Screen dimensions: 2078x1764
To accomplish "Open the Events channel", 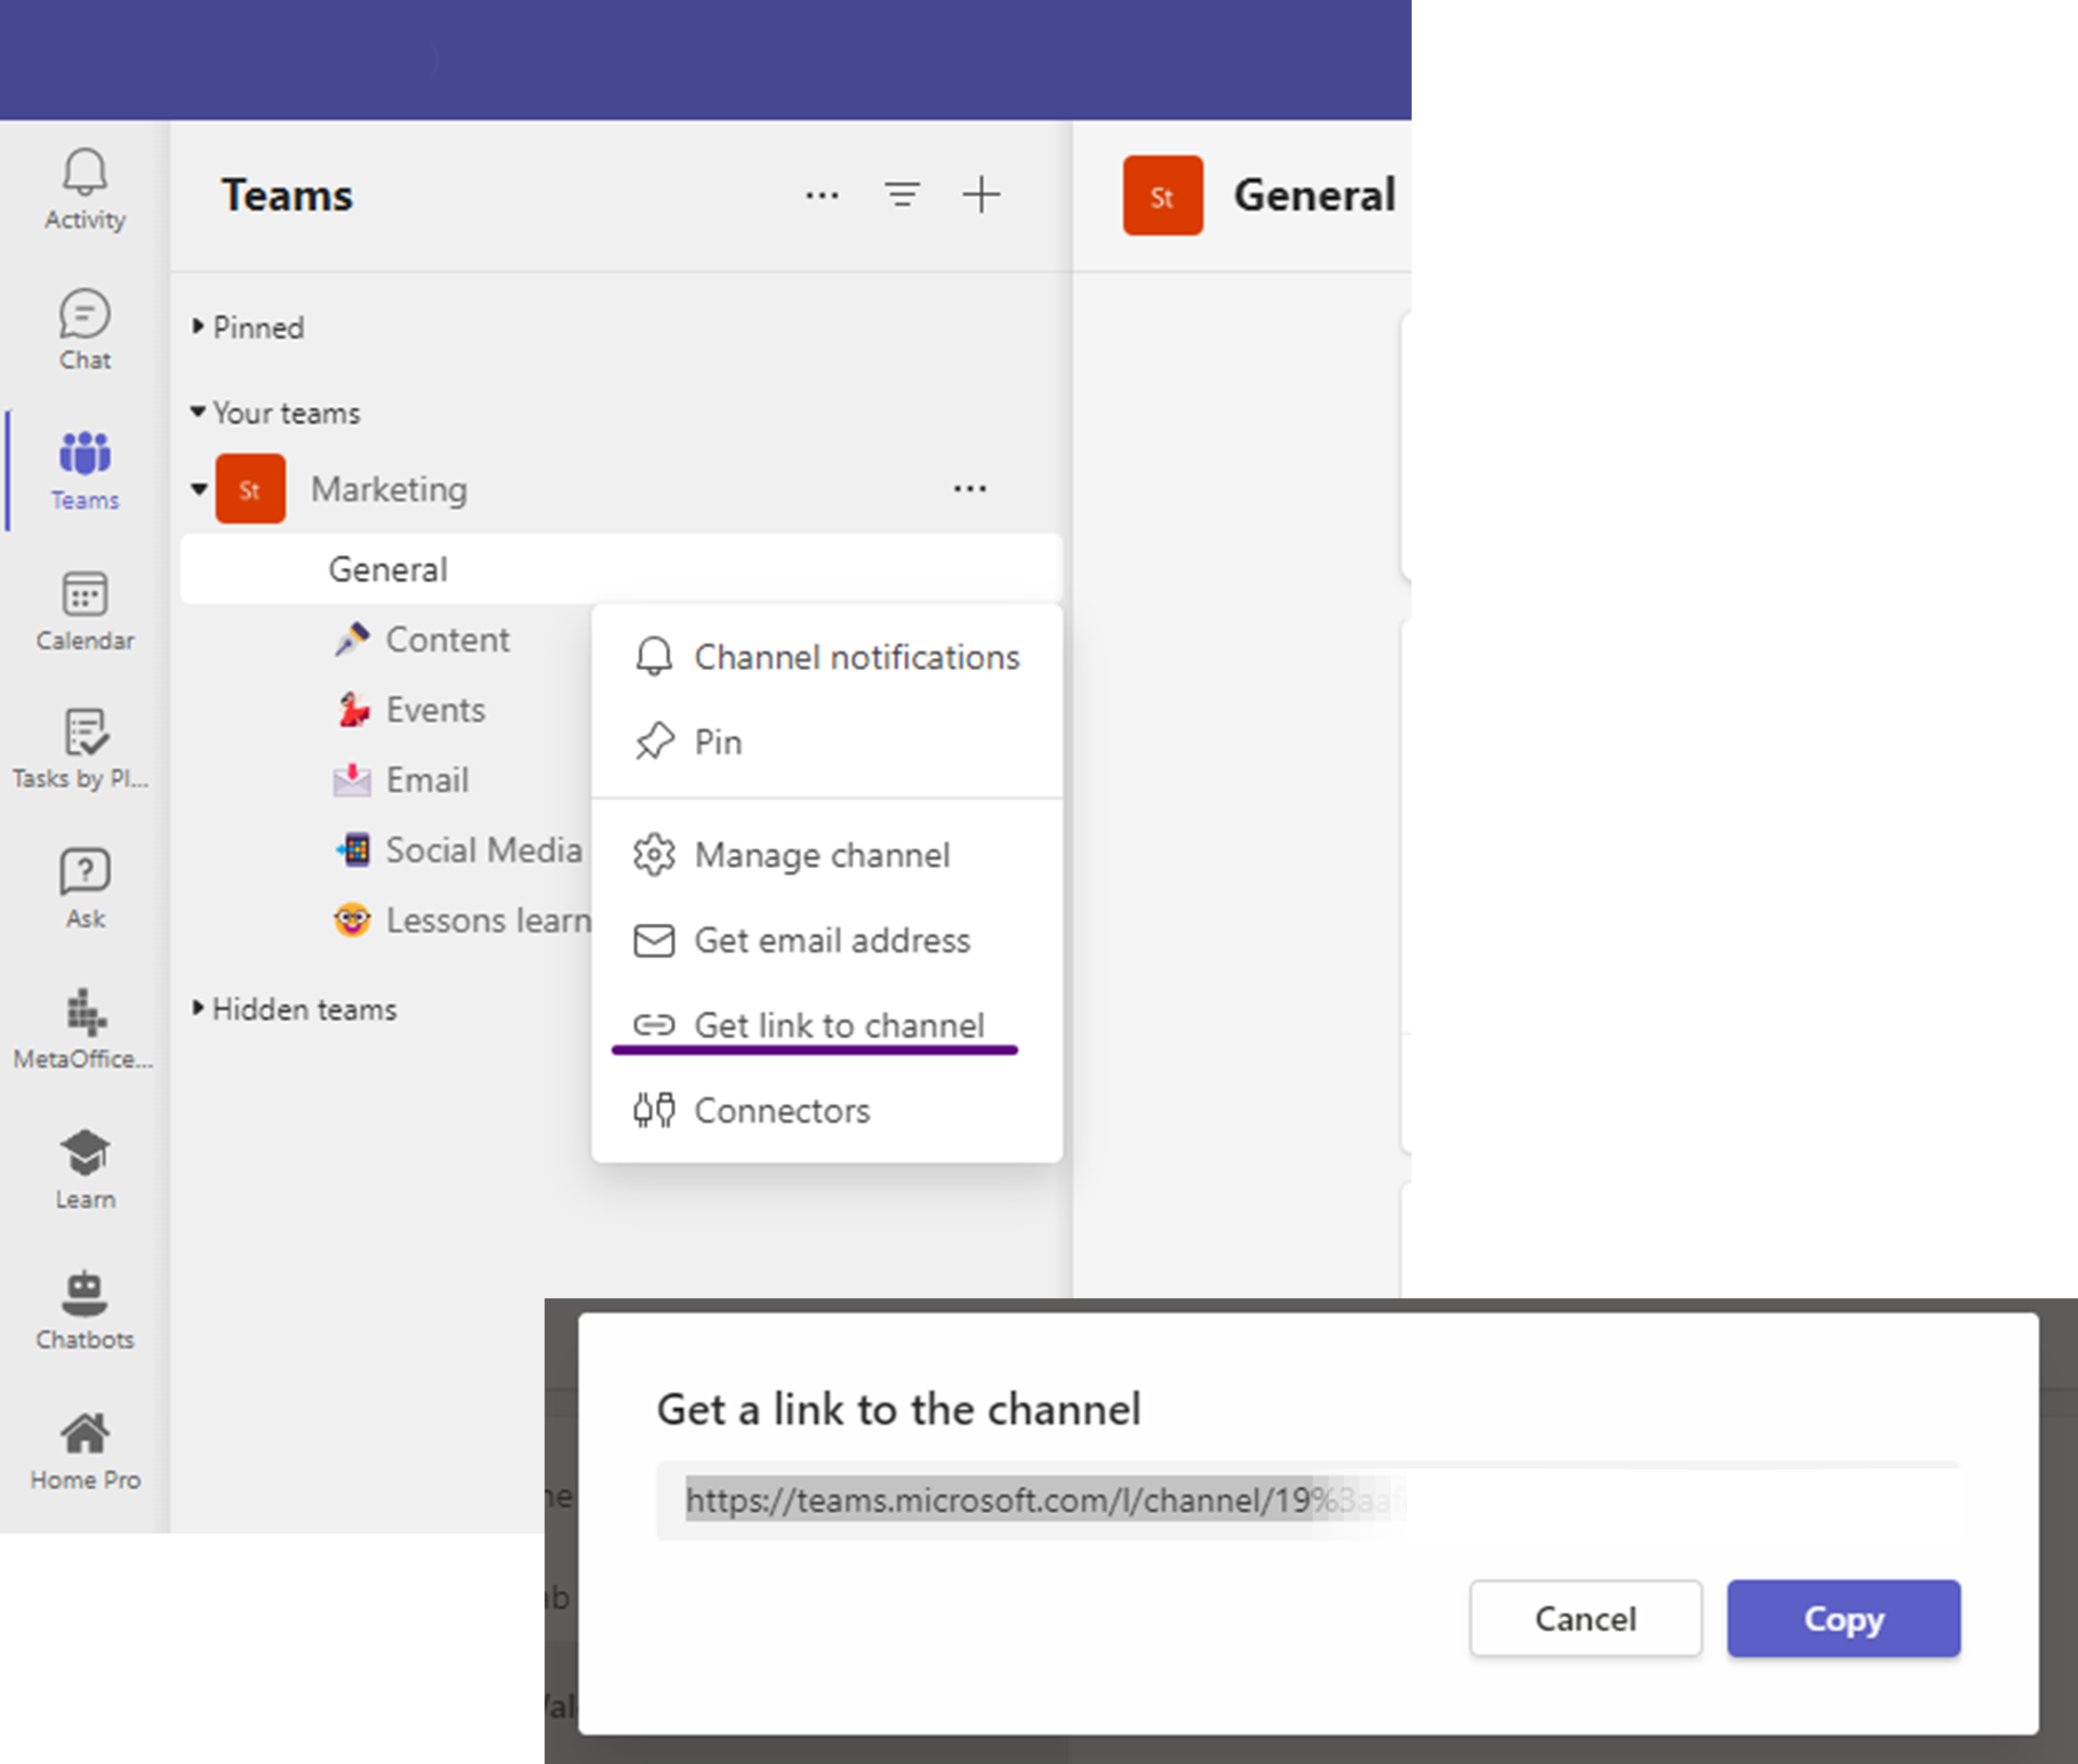I will click(x=435, y=709).
